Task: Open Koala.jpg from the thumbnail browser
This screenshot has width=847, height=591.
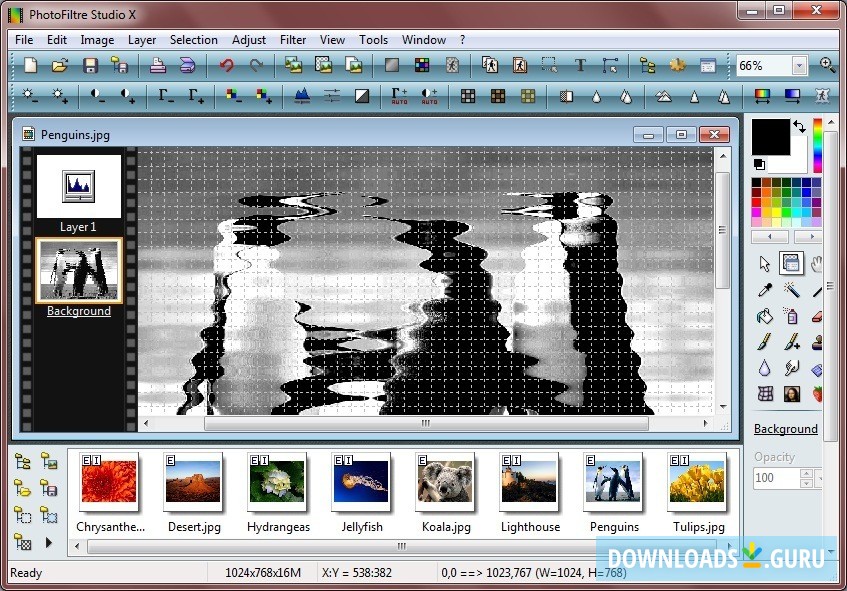Action: pyautogui.click(x=446, y=480)
